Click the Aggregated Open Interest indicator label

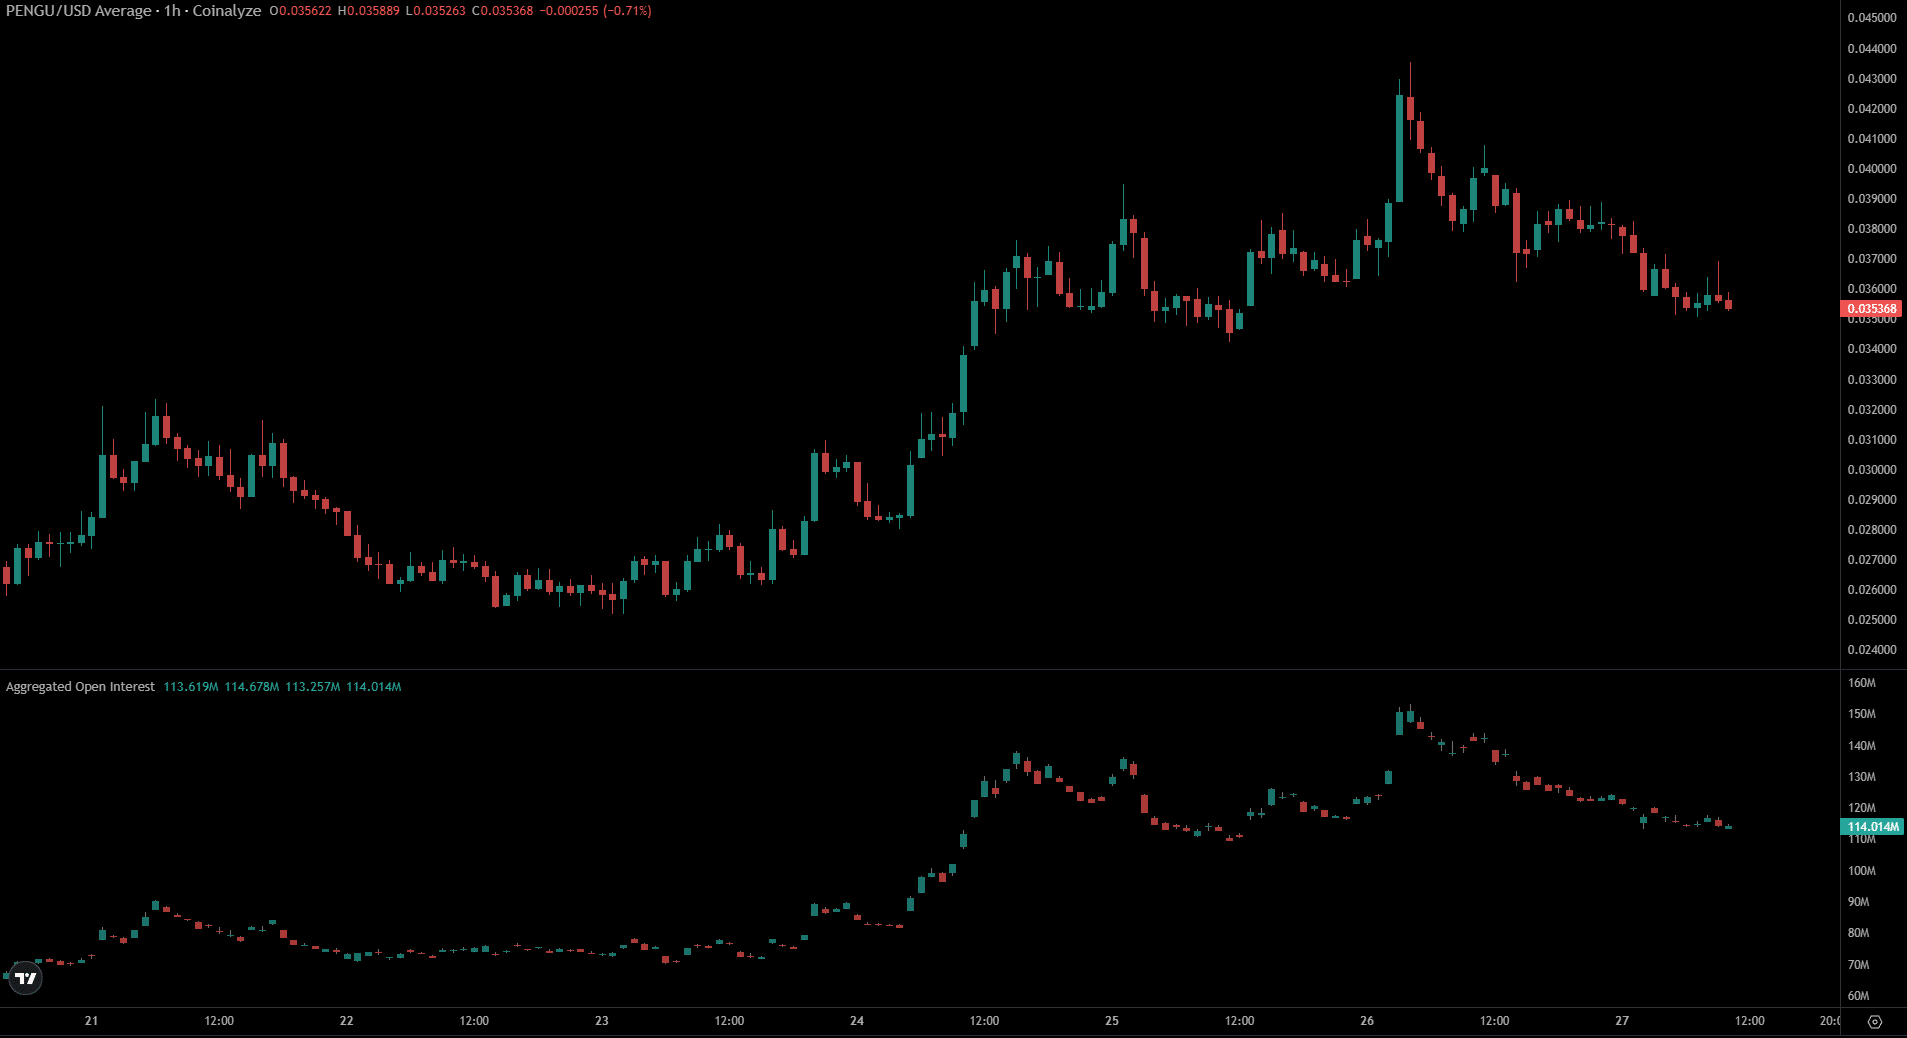80,687
